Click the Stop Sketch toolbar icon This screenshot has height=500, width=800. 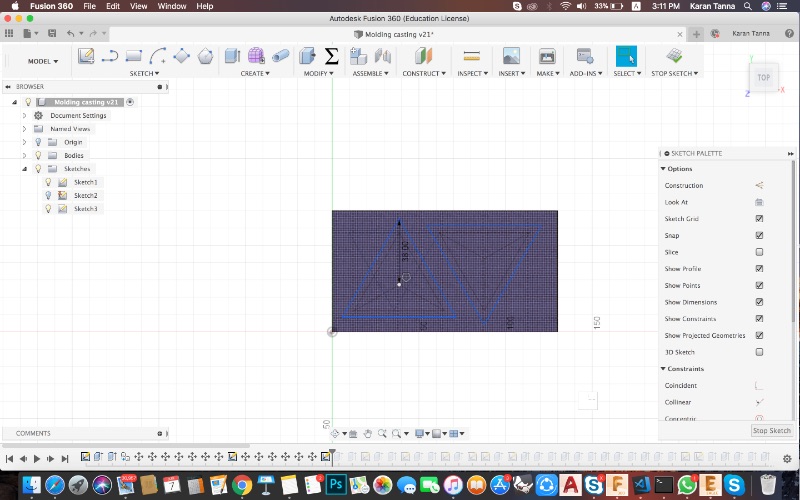[x=674, y=56]
